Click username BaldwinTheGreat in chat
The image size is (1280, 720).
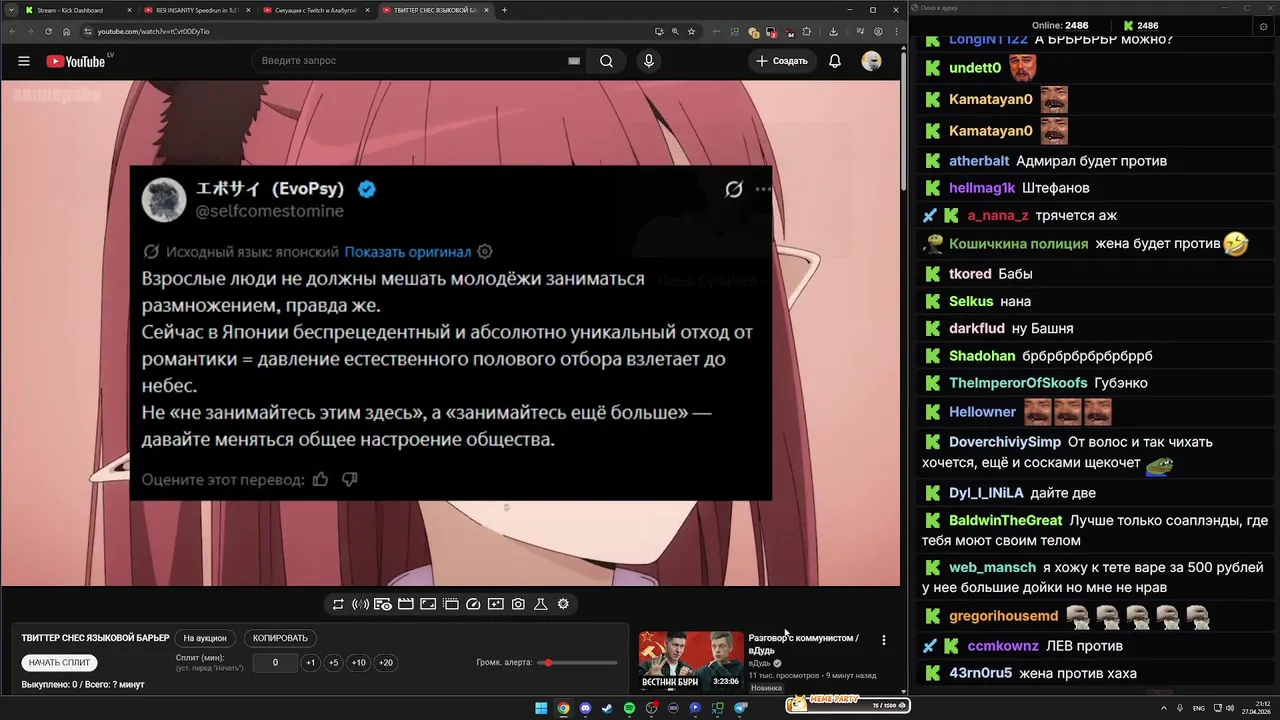coord(1005,520)
